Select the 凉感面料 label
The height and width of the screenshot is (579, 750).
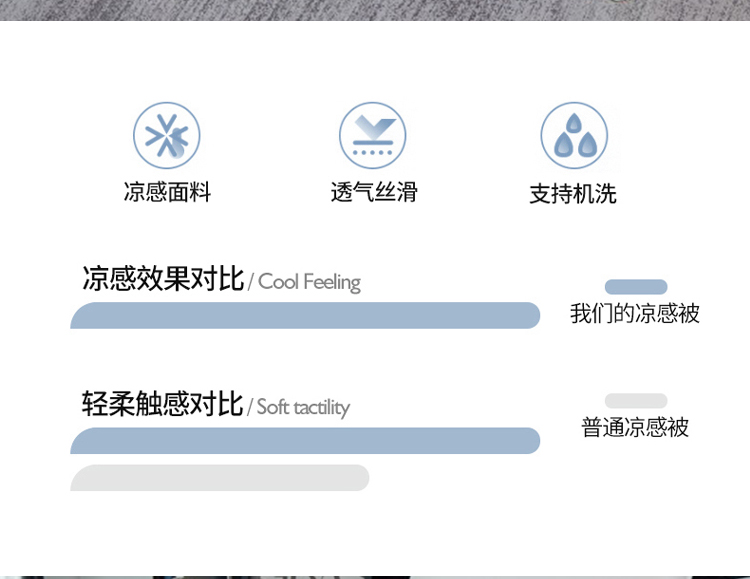(167, 192)
